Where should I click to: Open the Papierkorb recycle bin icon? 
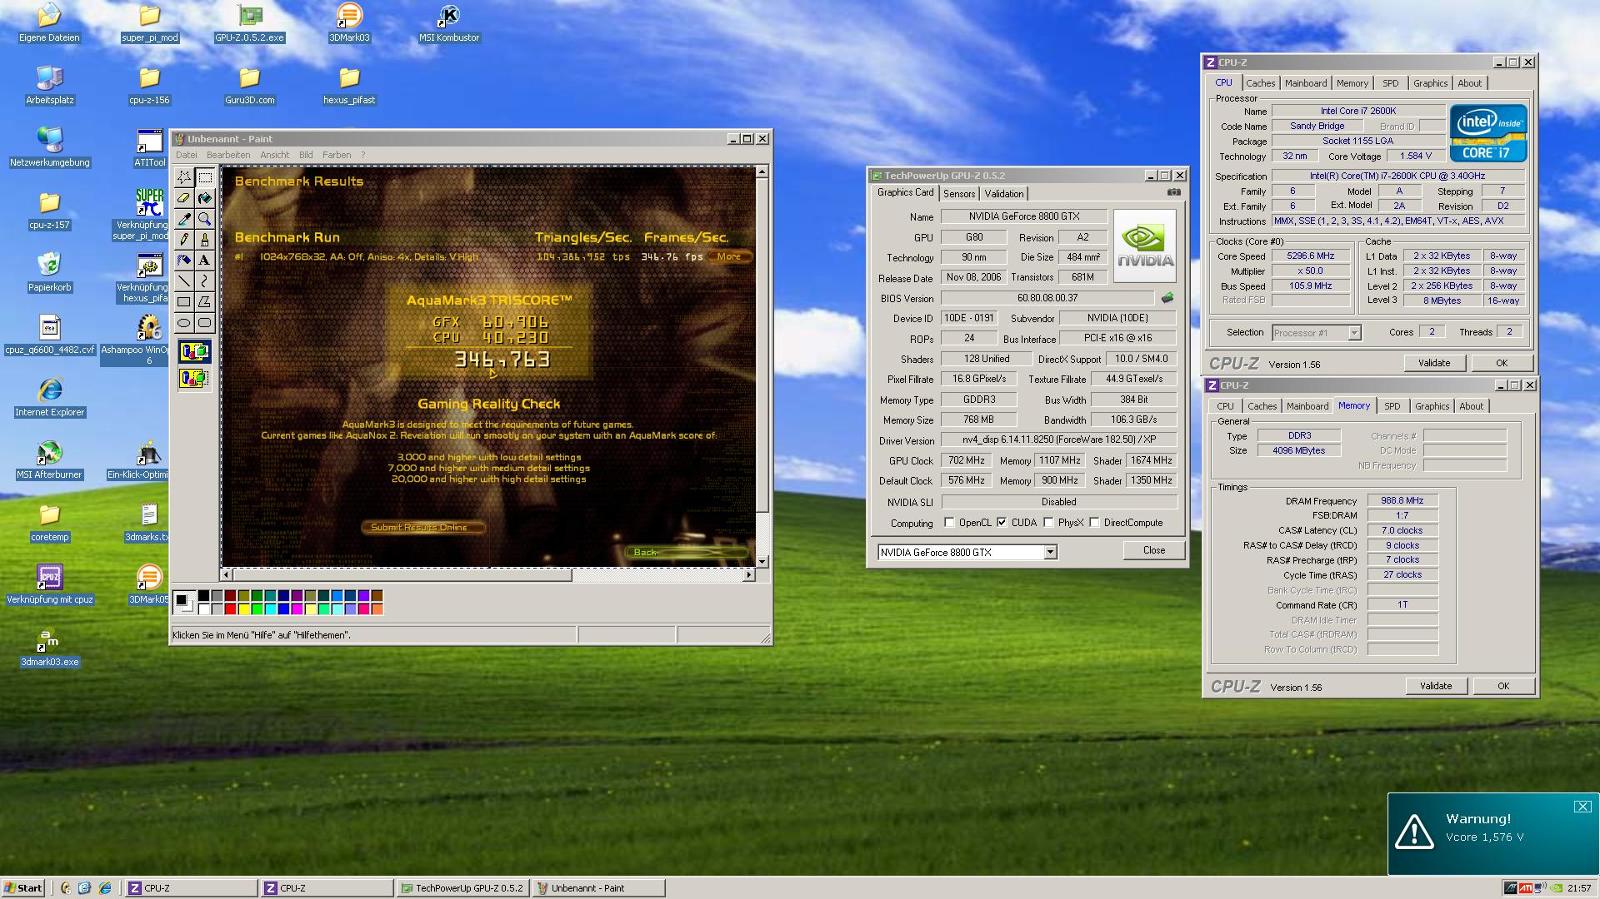tap(49, 273)
